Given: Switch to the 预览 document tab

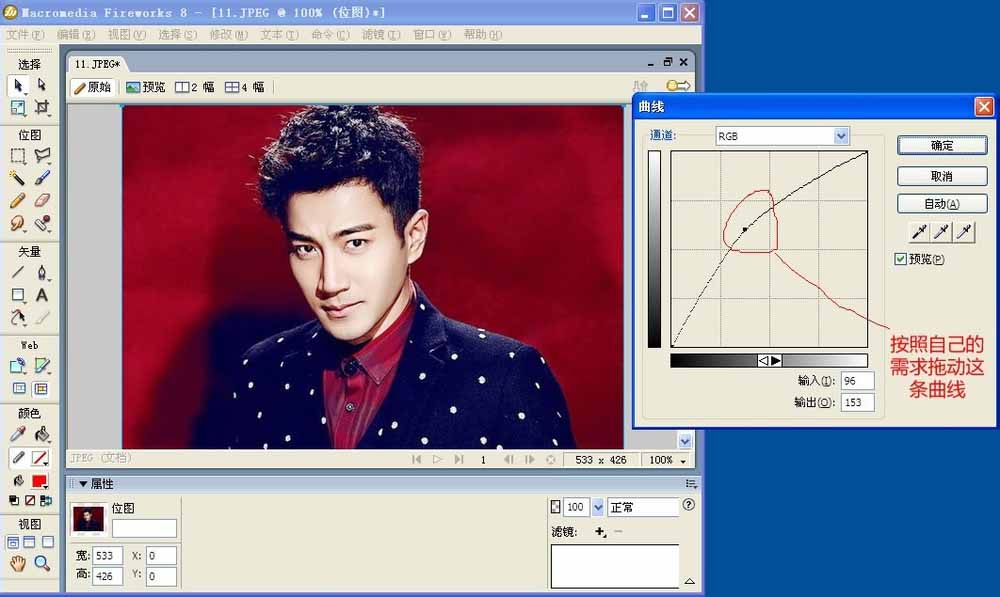Looking at the screenshot, I should pos(146,87).
